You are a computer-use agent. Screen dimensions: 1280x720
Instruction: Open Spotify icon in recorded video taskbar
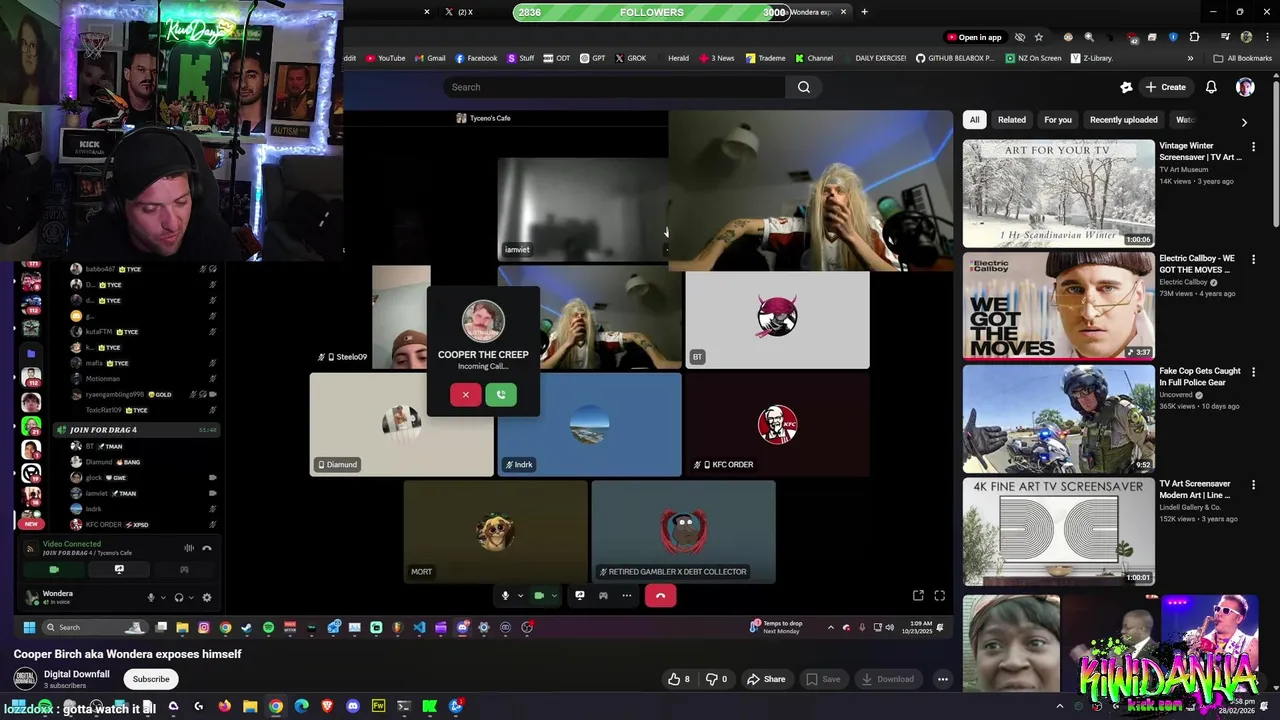[268, 627]
